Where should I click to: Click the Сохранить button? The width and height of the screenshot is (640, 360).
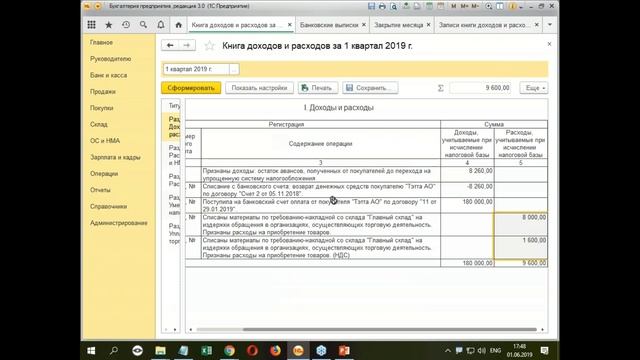370,88
